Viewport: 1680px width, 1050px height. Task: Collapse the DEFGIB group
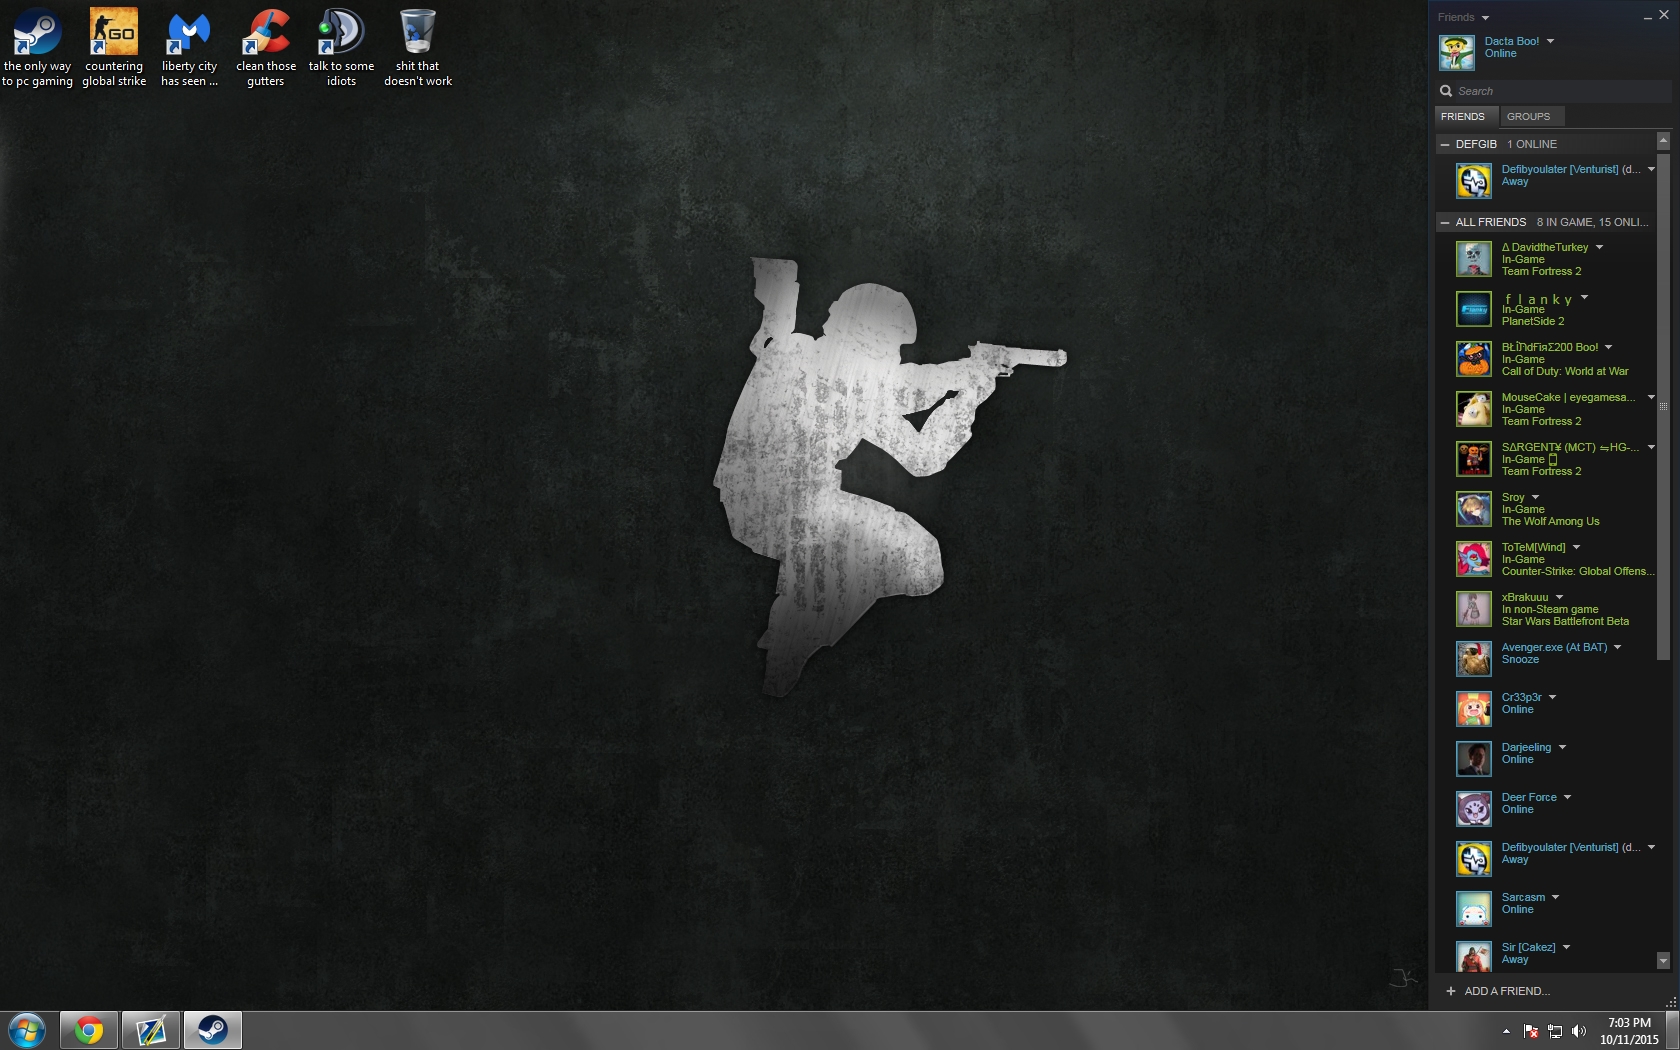click(1445, 145)
